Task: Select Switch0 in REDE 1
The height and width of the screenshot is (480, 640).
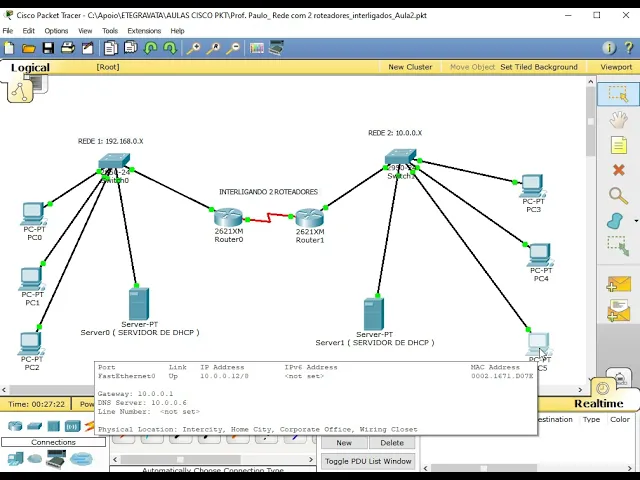Action: pos(114,162)
